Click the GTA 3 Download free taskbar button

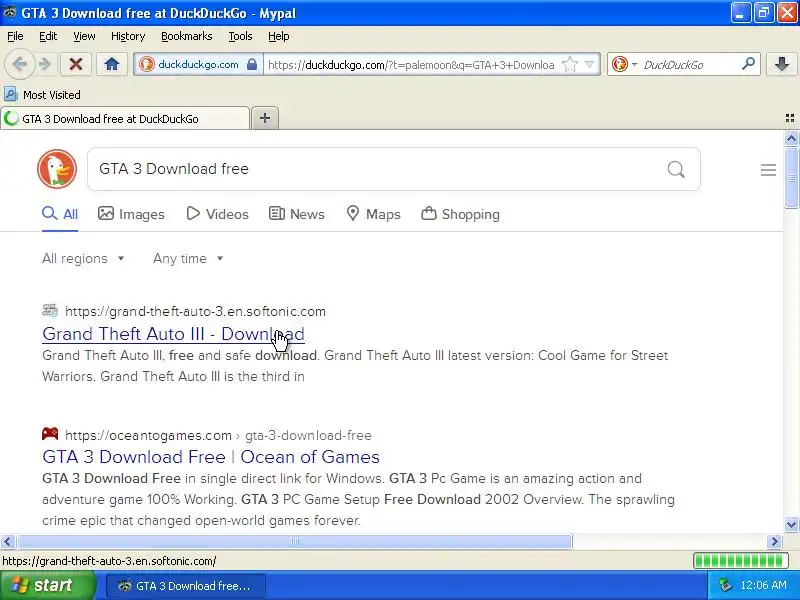[186, 586]
